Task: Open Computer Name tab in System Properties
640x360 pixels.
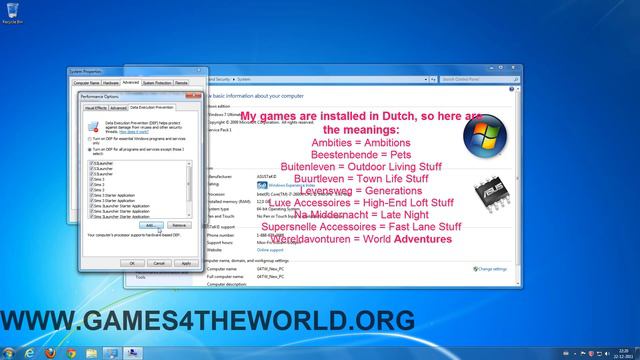Action: click(x=86, y=83)
